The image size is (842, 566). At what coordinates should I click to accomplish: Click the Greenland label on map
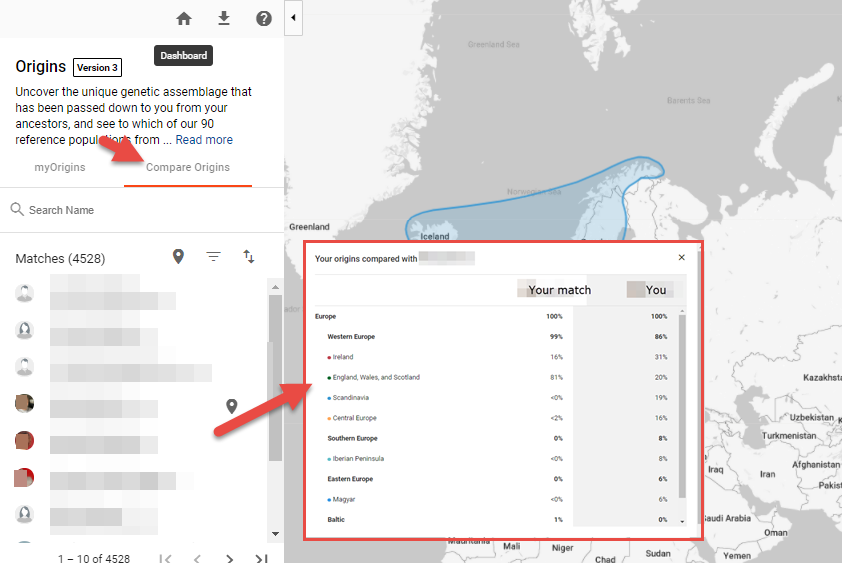pos(309,227)
